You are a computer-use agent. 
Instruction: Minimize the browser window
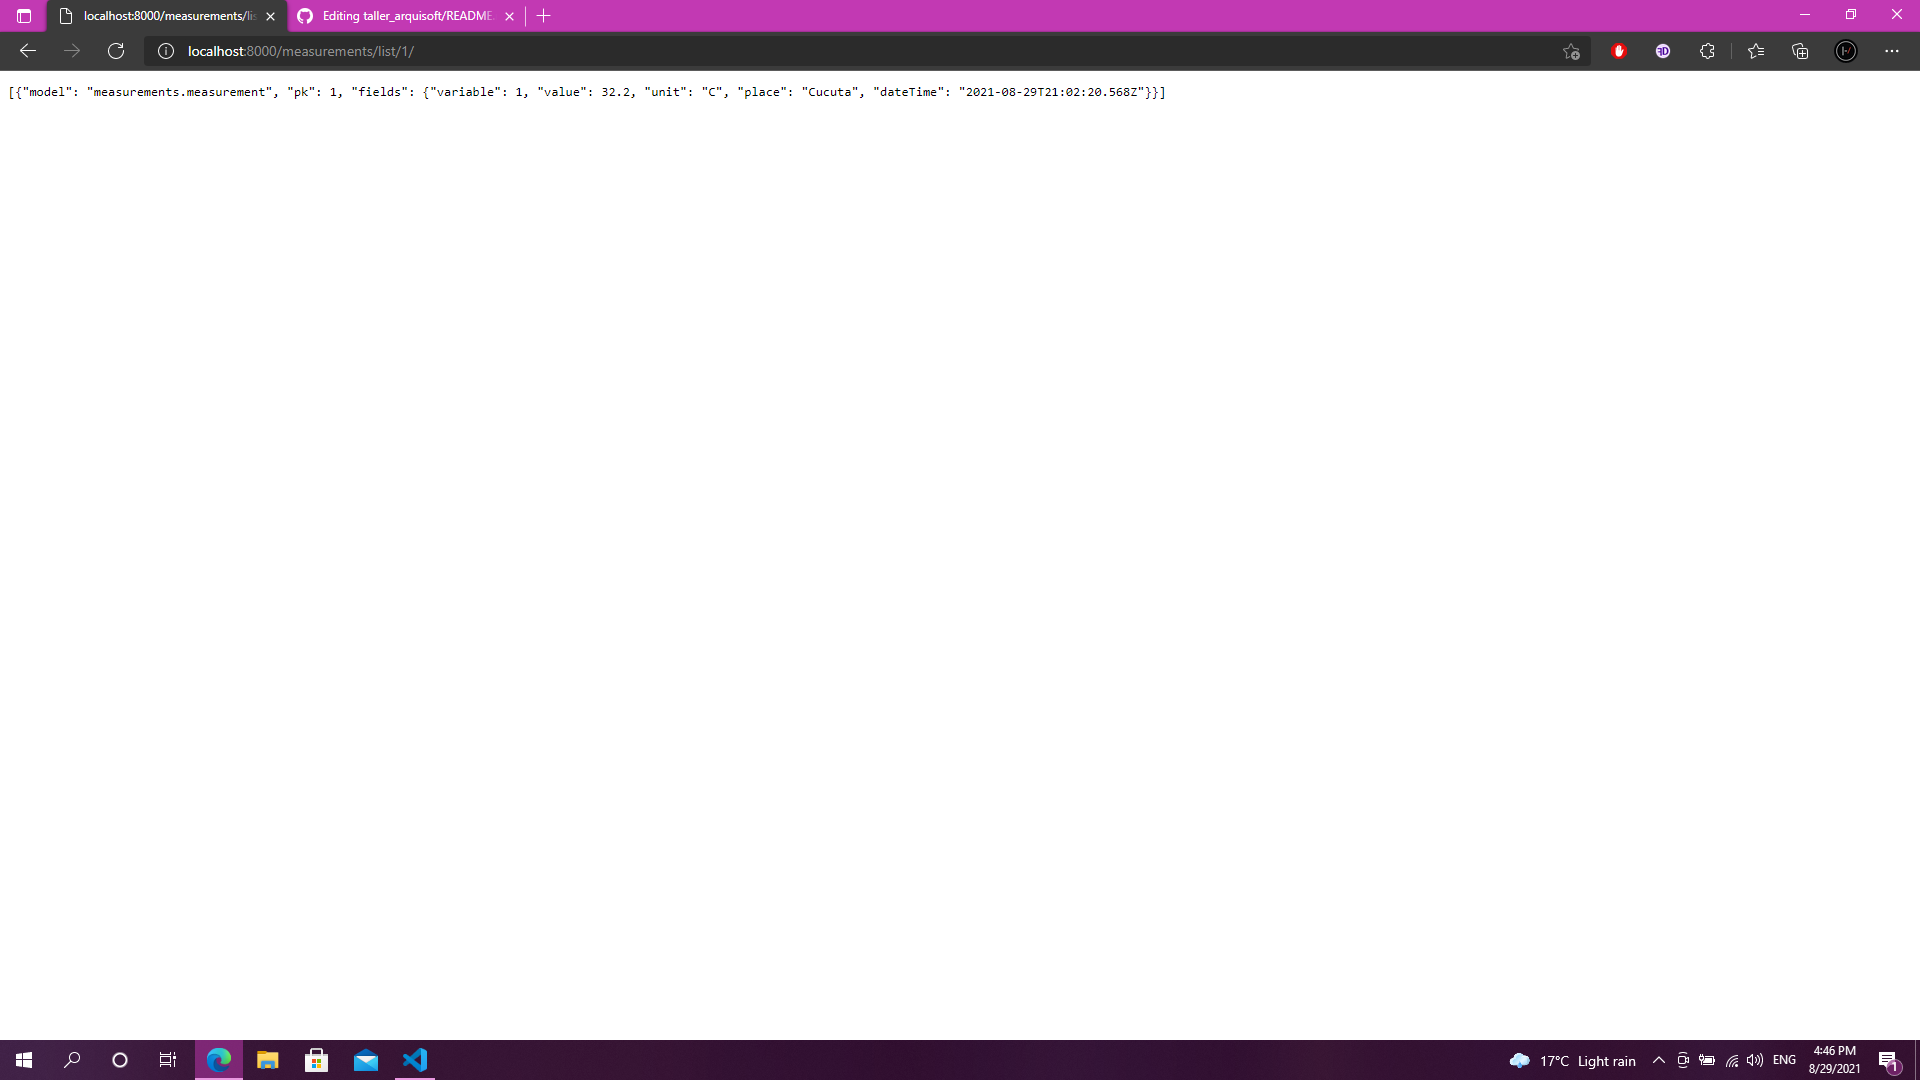pyautogui.click(x=1805, y=15)
